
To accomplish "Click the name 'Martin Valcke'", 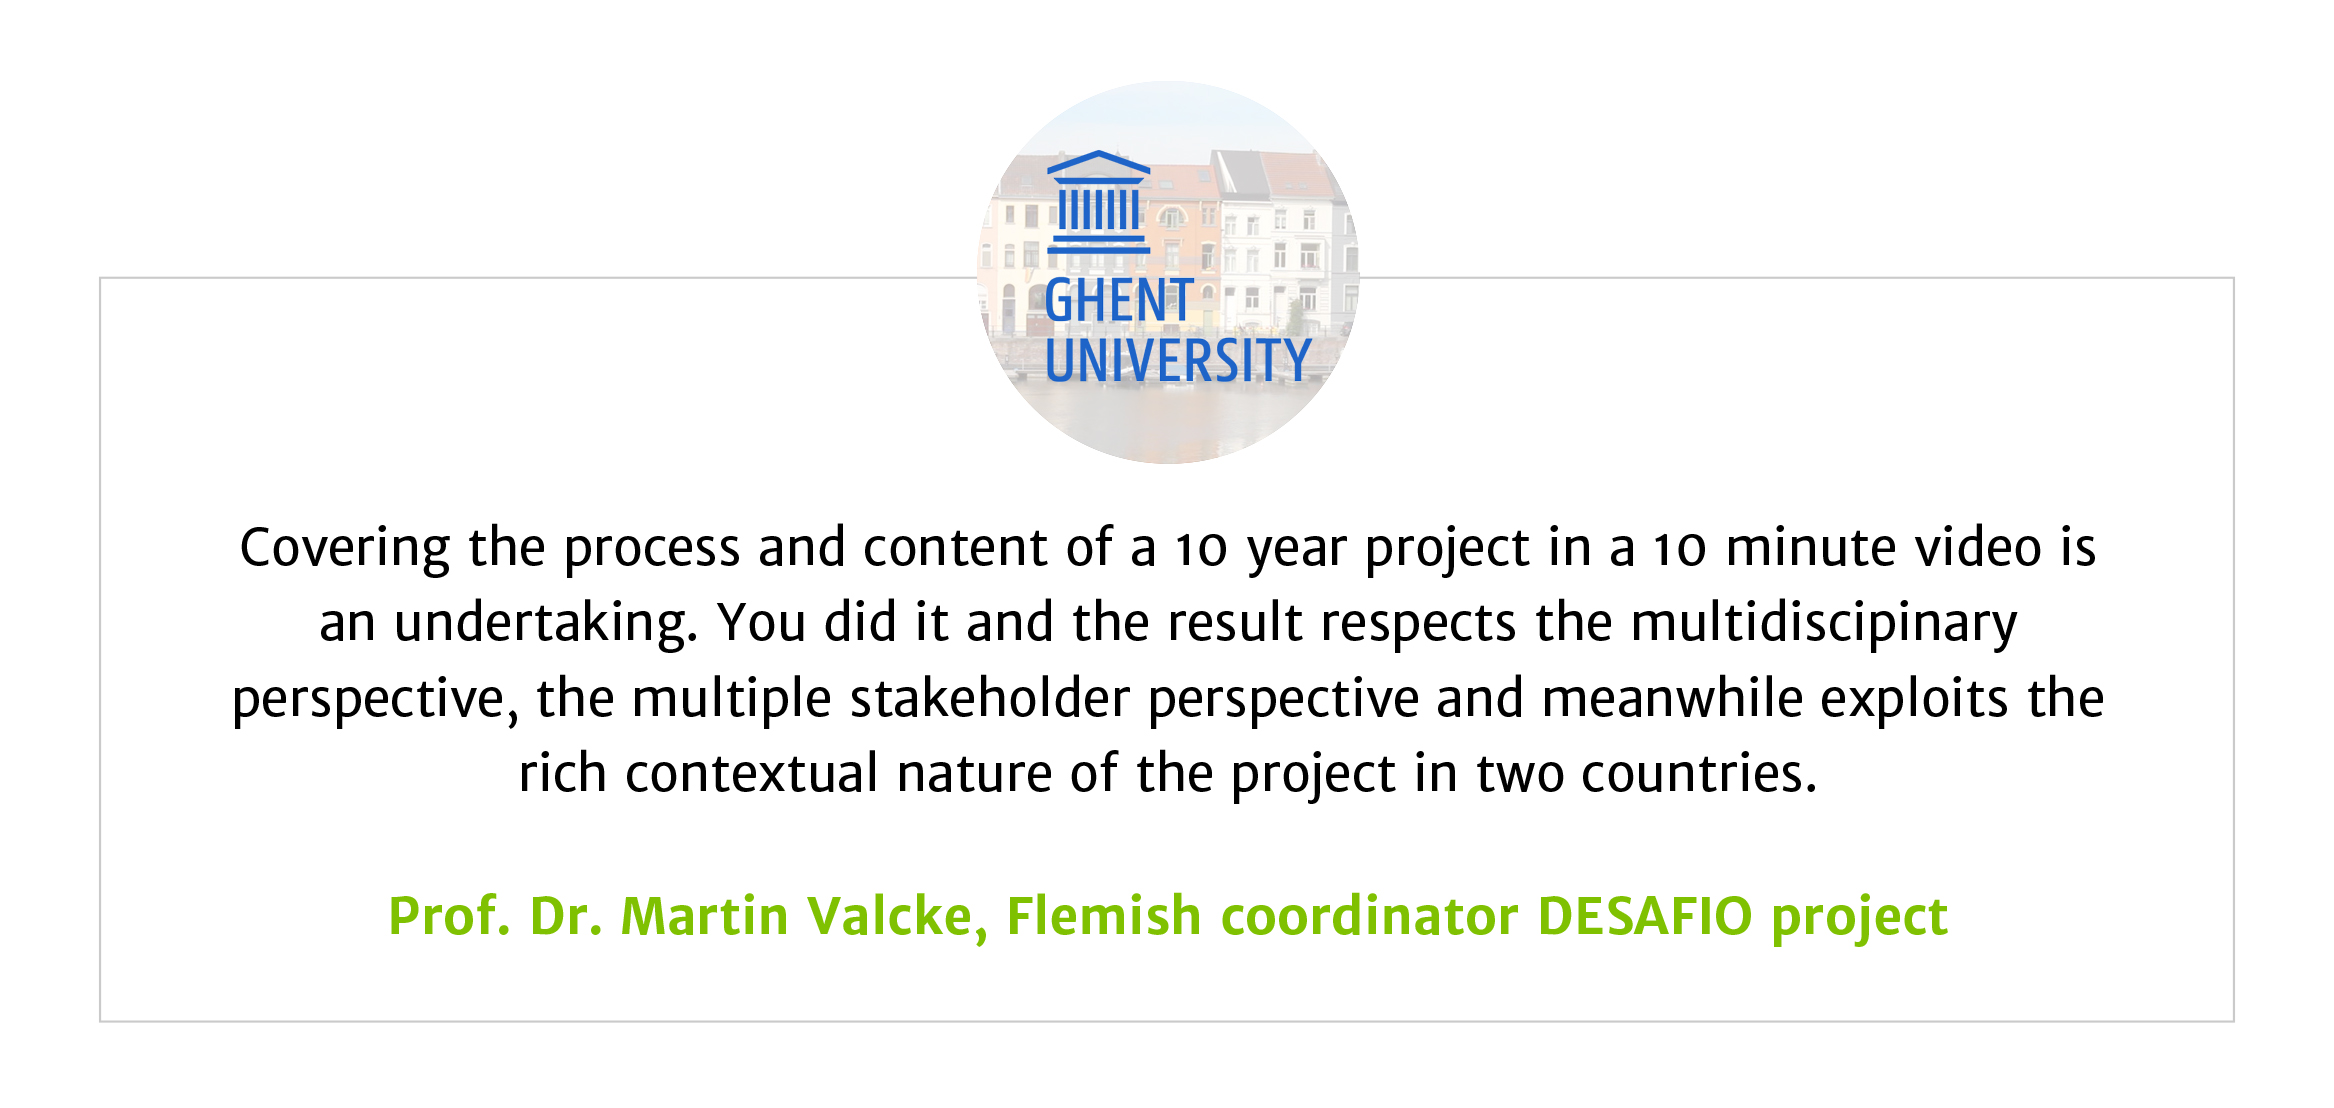I will pos(797,916).
